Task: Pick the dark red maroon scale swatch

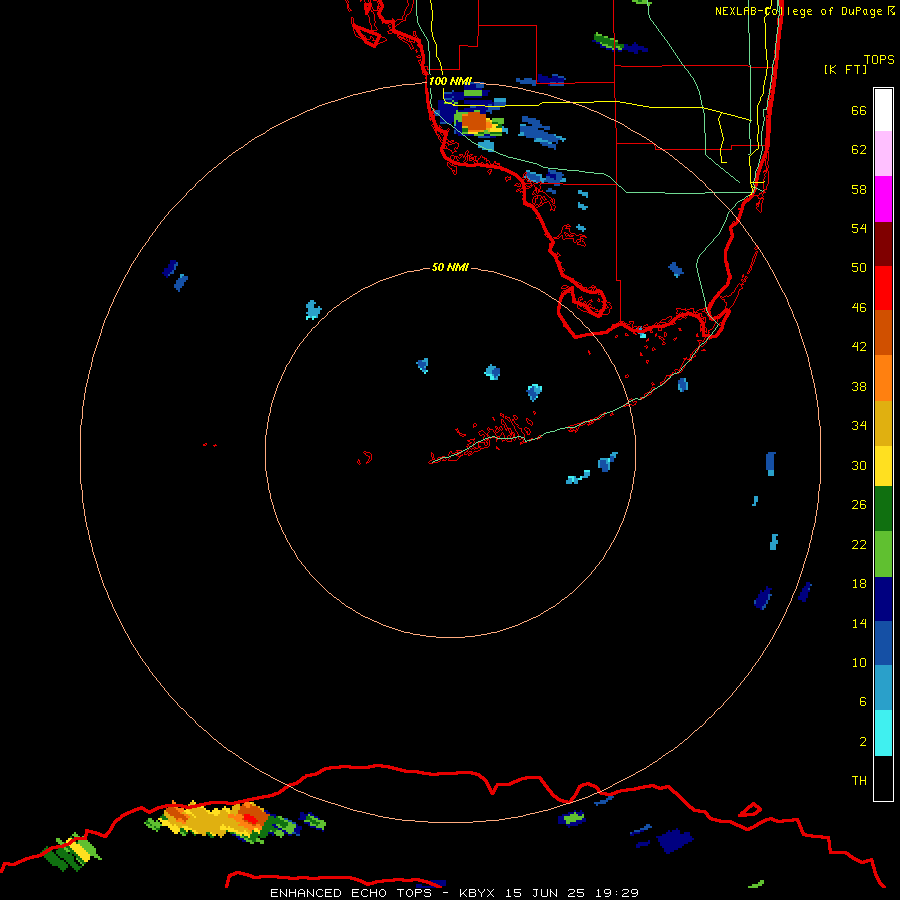Action: (x=883, y=244)
